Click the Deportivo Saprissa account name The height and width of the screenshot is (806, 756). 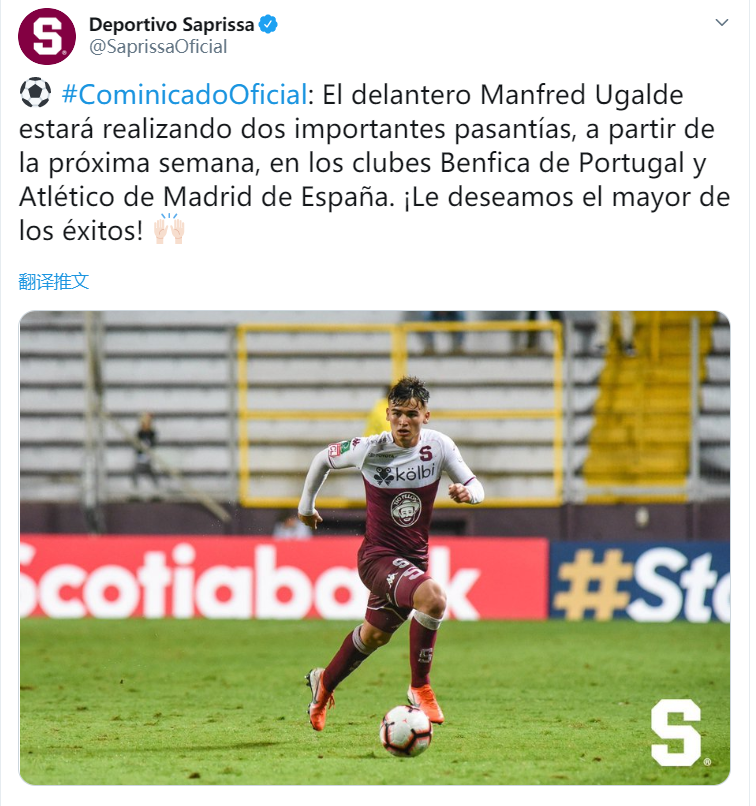[x=172, y=24]
